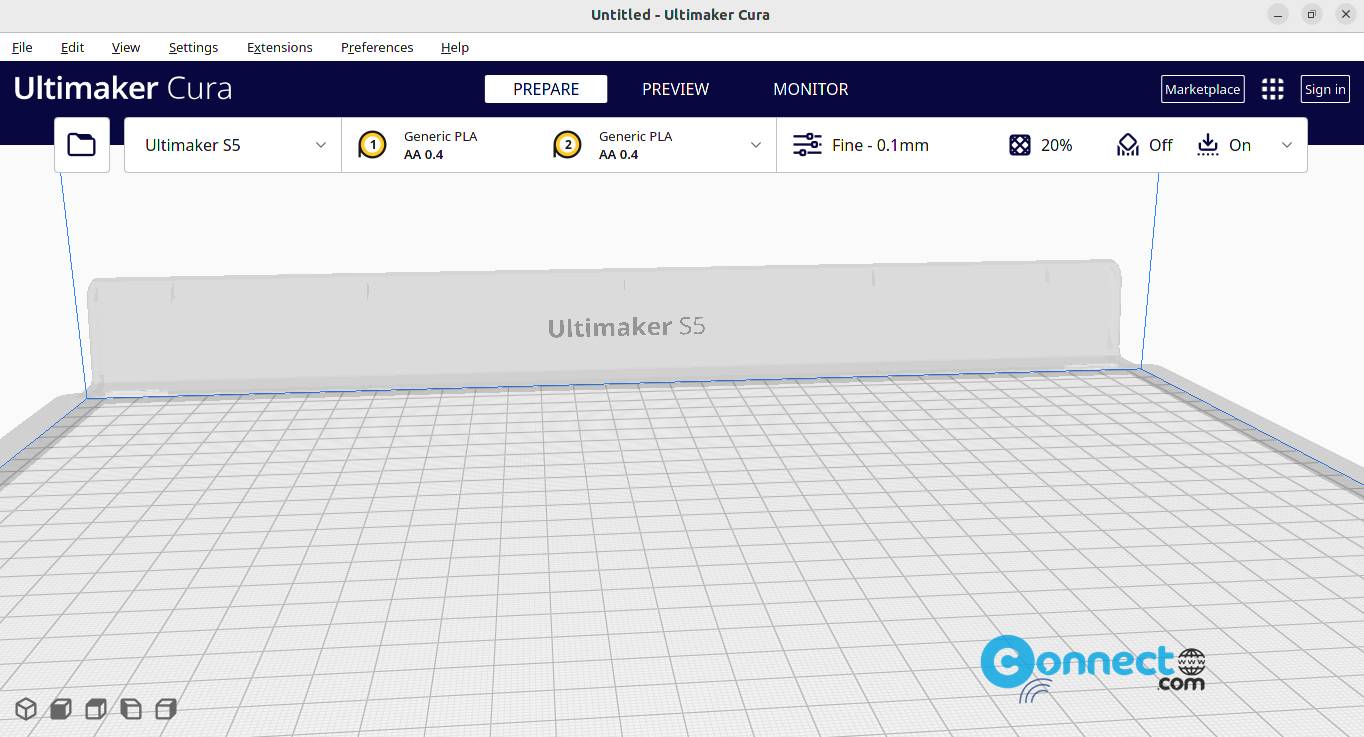The image size is (1364, 737).
Task: Switch to the PREVIEW stage tab
Action: [676, 89]
